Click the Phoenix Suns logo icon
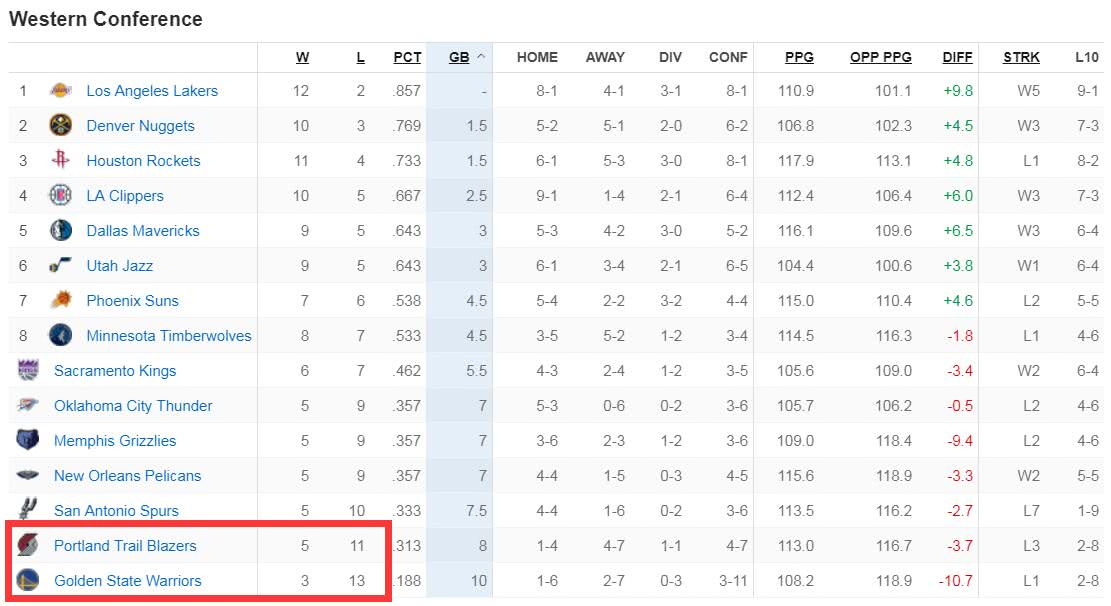This screenshot has width=1111, height=606. 61,300
